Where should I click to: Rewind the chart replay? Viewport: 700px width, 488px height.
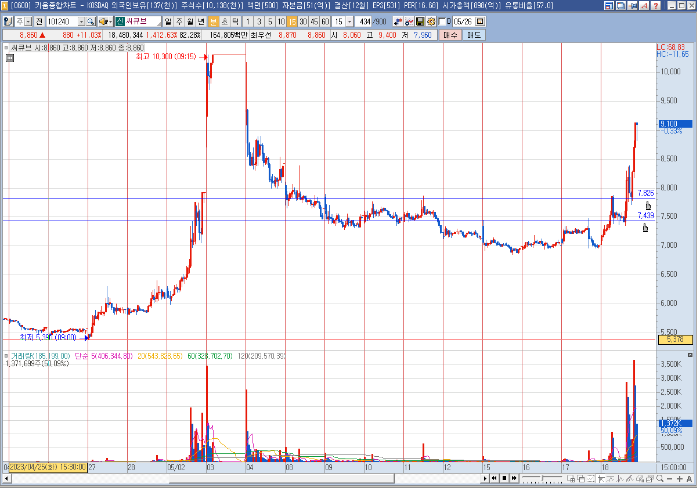(x=494, y=478)
